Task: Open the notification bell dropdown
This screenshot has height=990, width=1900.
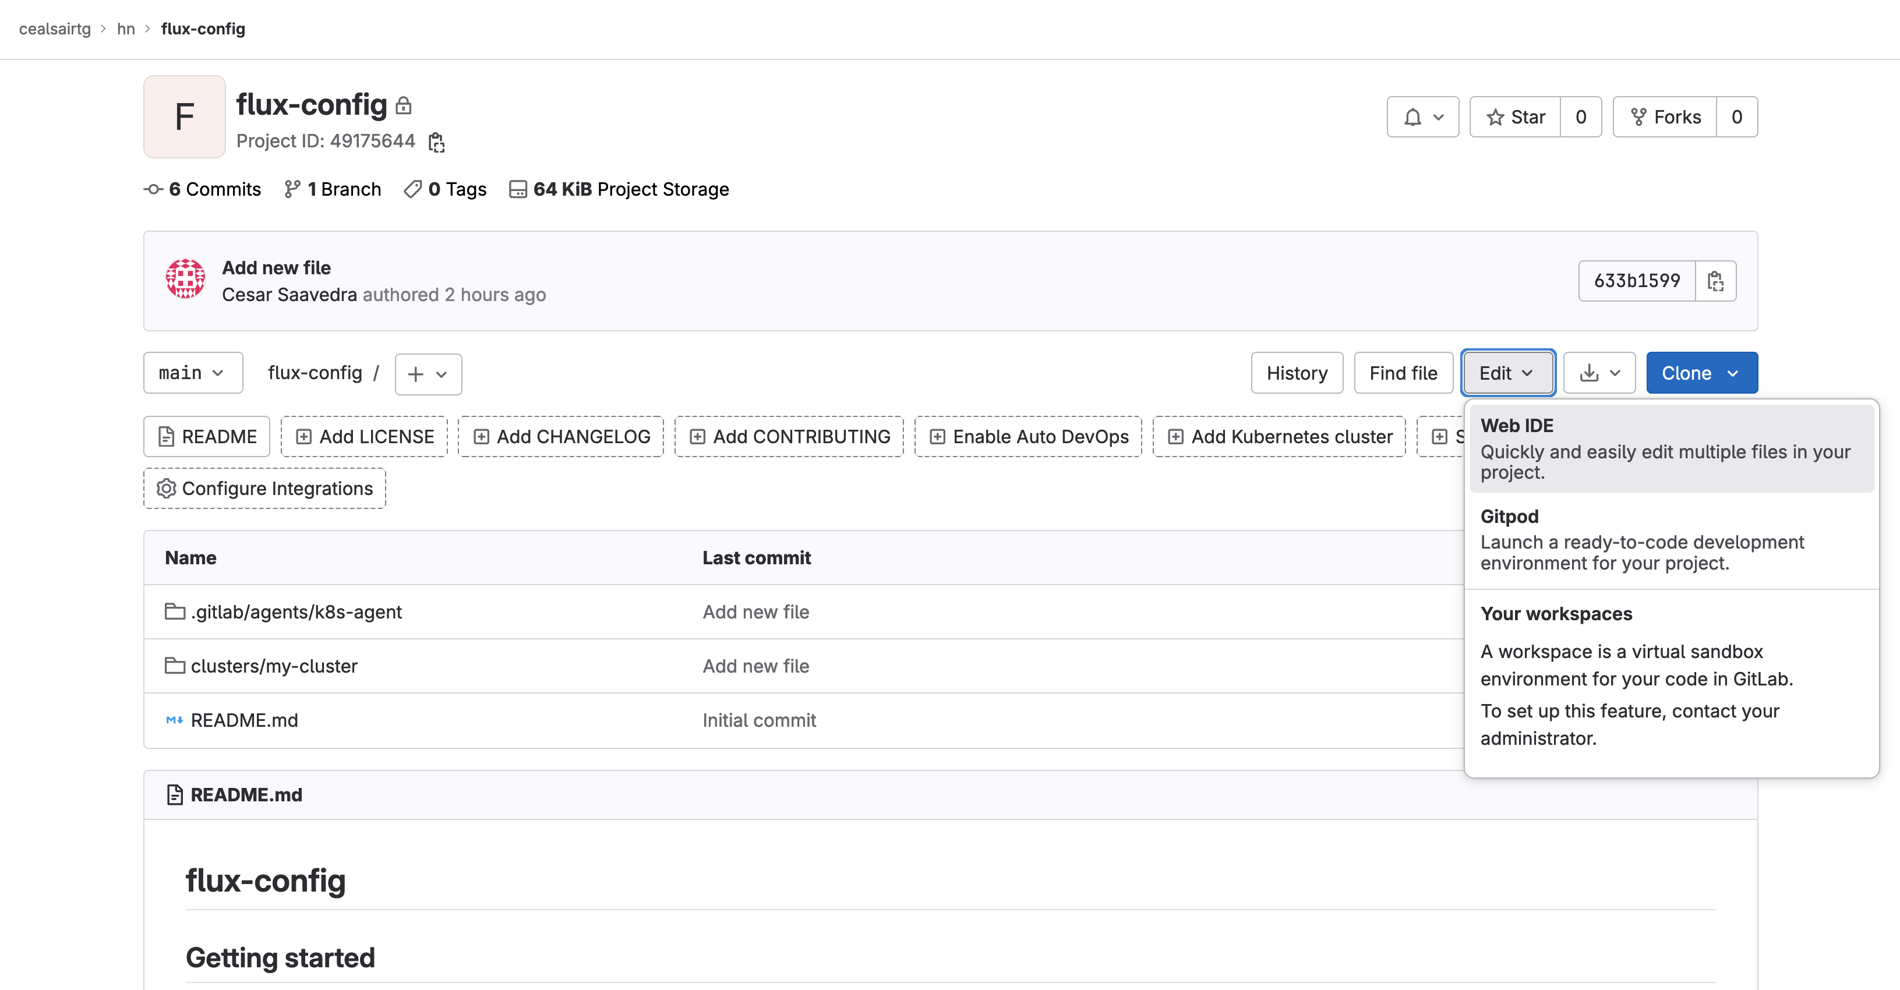Action: click(1422, 117)
